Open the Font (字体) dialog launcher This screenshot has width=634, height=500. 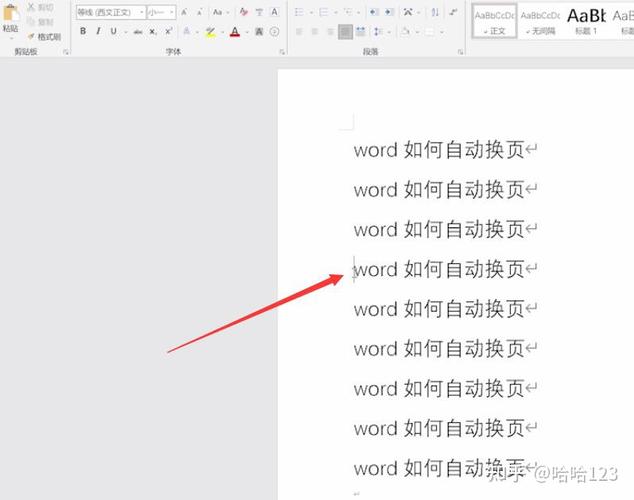[x=282, y=52]
